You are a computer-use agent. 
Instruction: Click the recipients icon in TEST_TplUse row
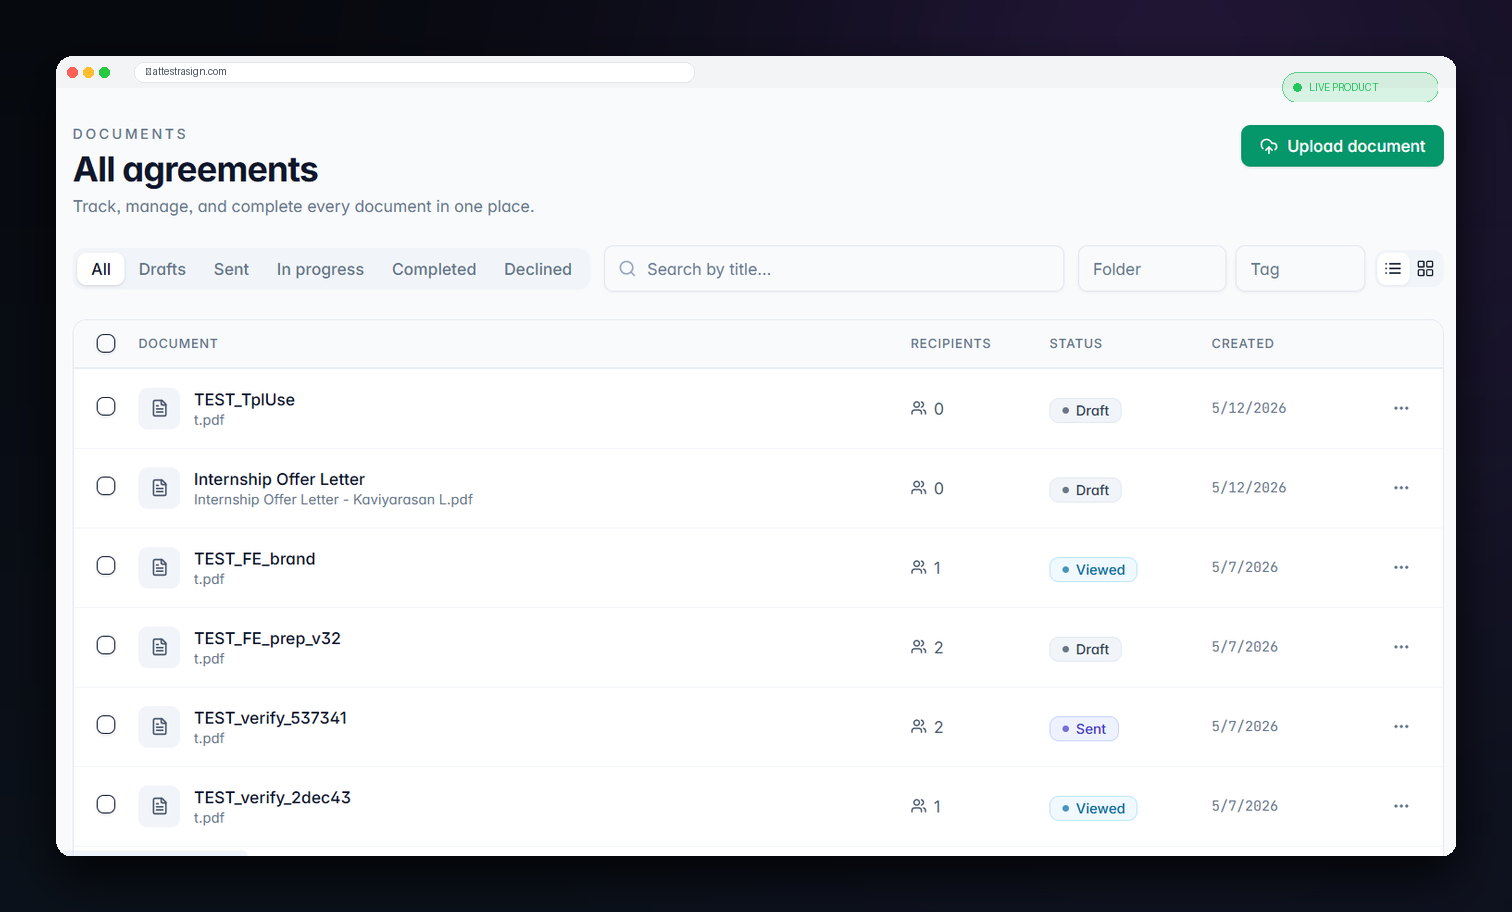pos(918,408)
